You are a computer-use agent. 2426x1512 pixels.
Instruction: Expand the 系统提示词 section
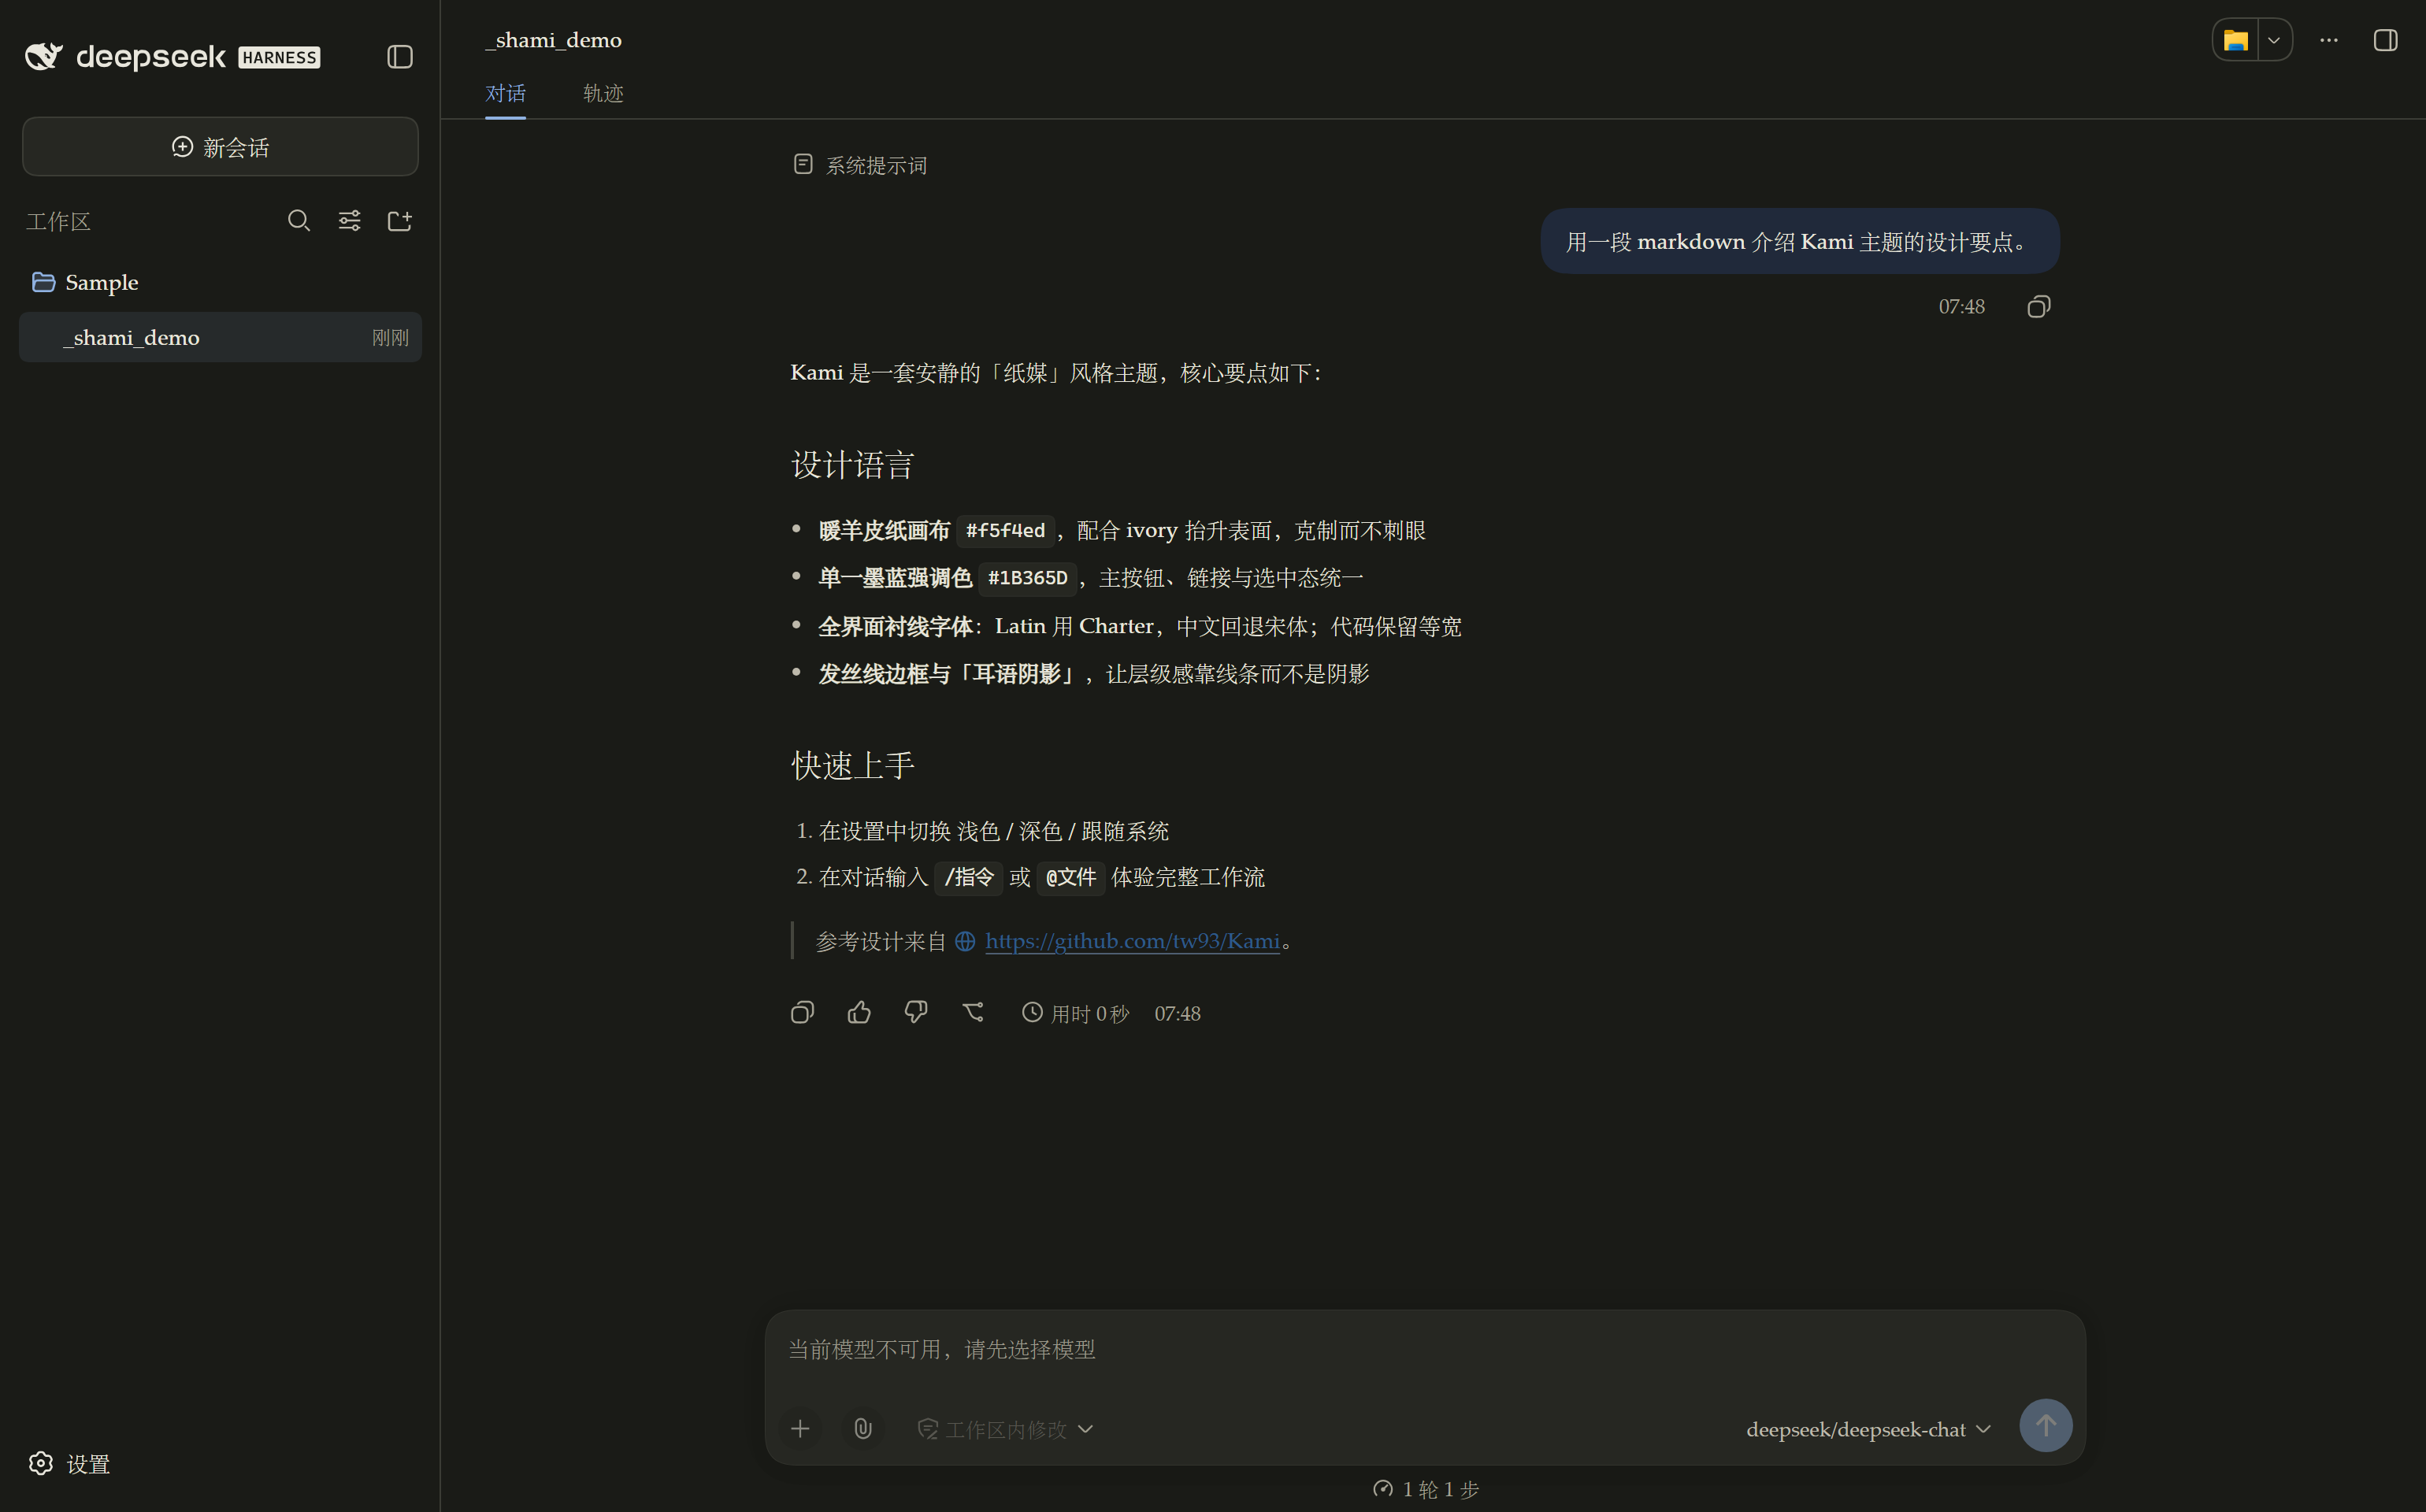pos(860,165)
